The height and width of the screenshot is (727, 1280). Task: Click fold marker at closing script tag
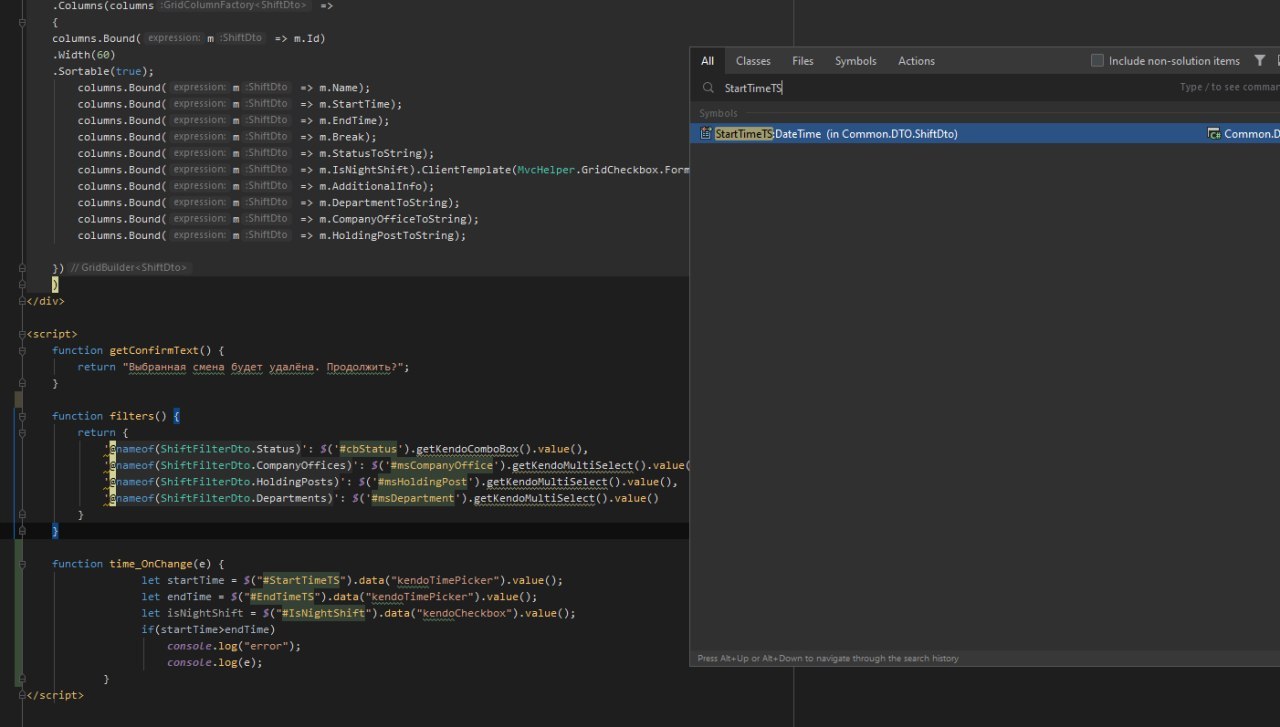23,695
